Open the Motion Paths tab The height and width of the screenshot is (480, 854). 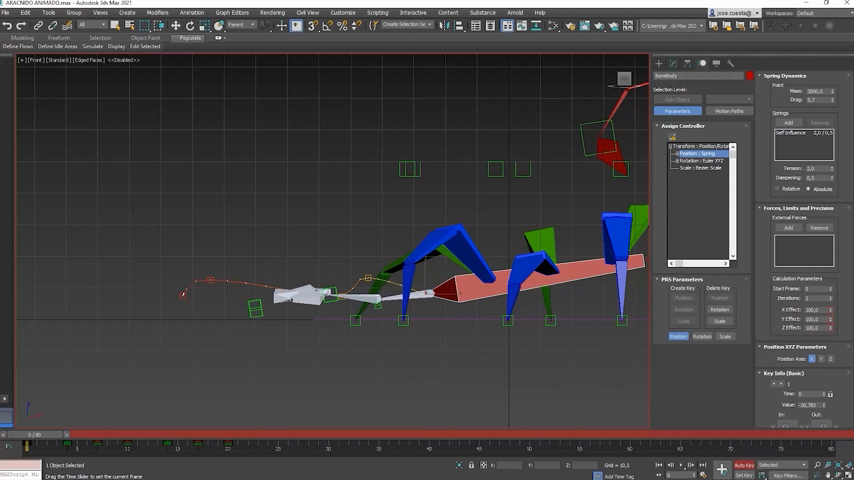pyautogui.click(x=729, y=111)
